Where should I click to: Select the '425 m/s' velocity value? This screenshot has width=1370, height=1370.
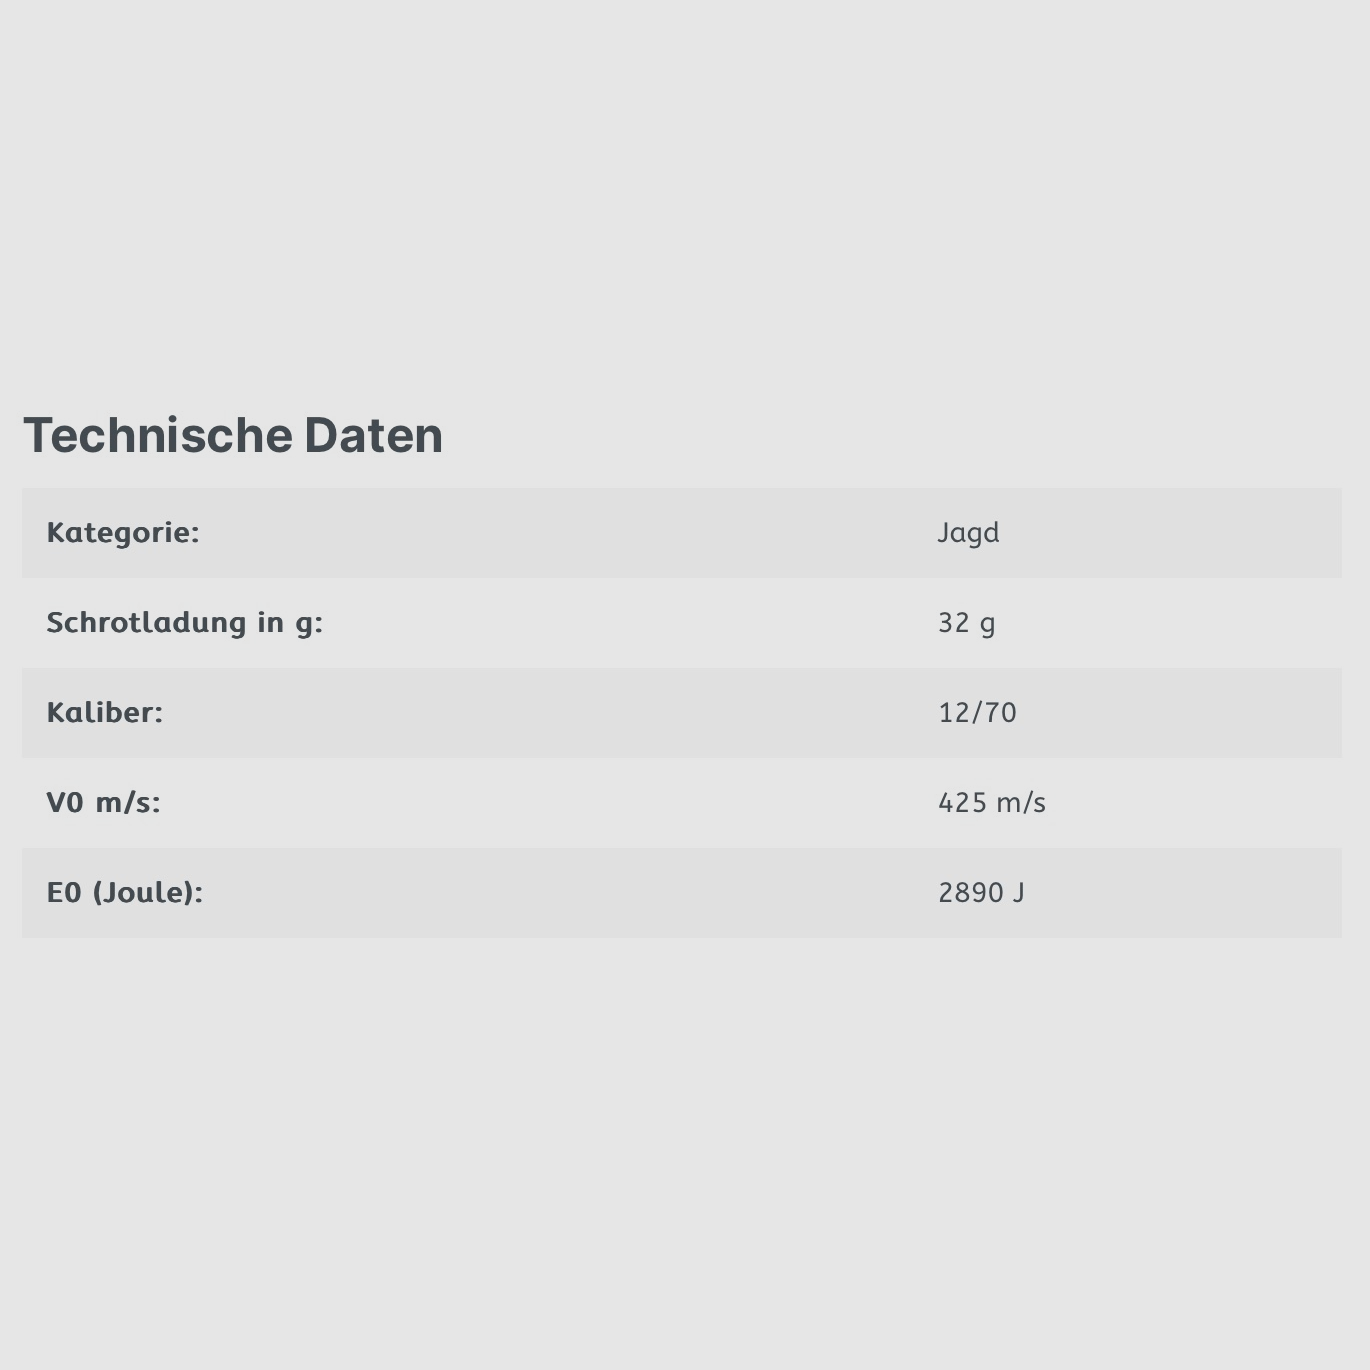[x=991, y=802]
